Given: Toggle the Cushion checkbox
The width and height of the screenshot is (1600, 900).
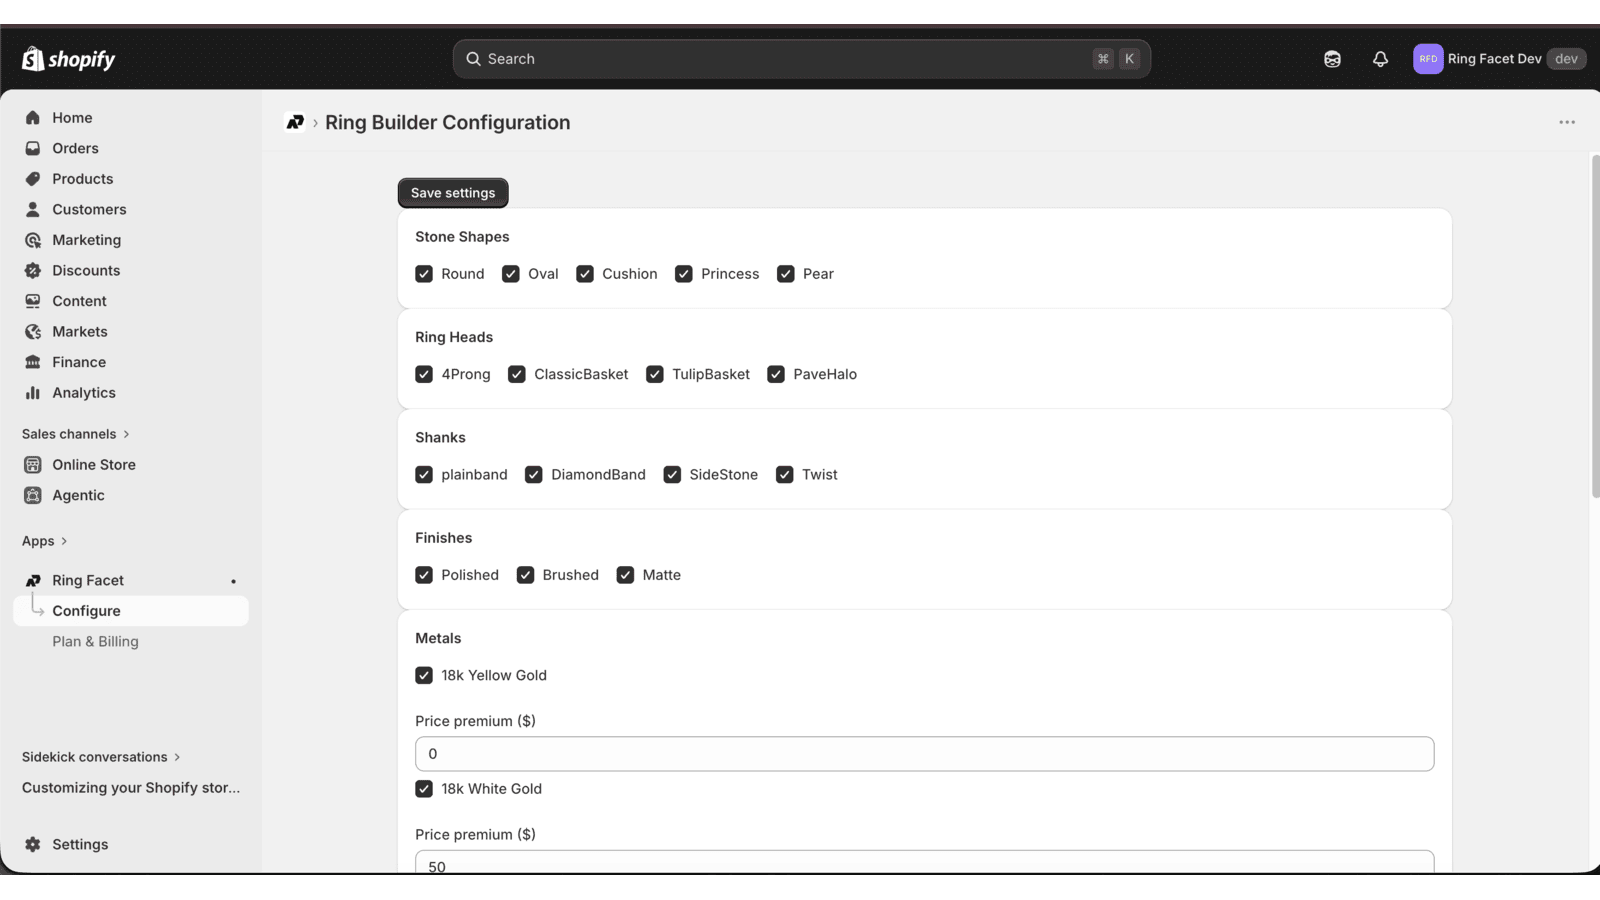Looking at the screenshot, I should pos(585,274).
